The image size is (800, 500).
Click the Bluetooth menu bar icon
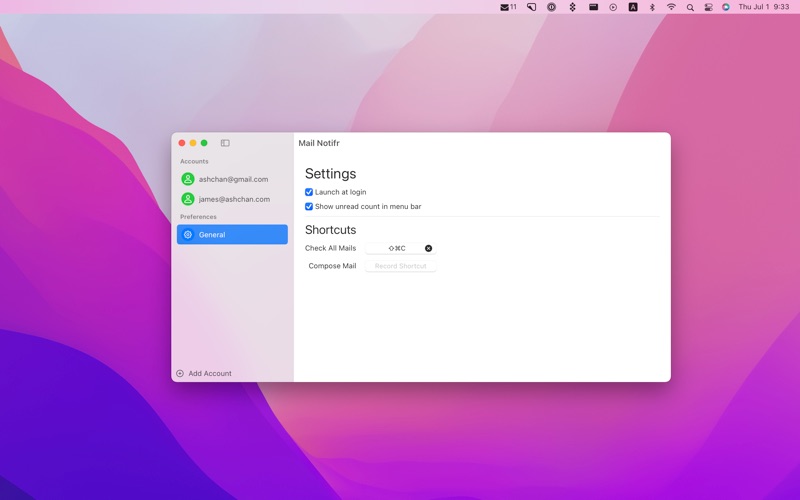[x=652, y=7]
